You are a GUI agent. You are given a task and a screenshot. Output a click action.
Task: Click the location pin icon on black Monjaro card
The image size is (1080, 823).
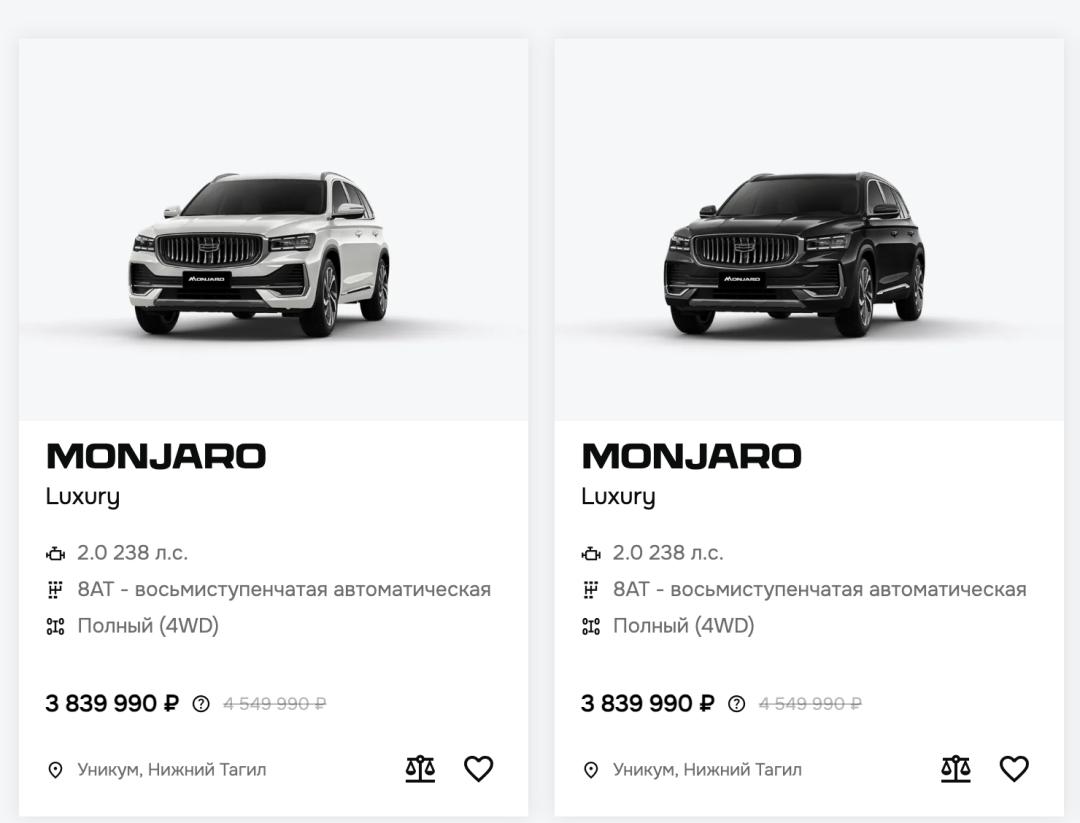[x=591, y=770]
